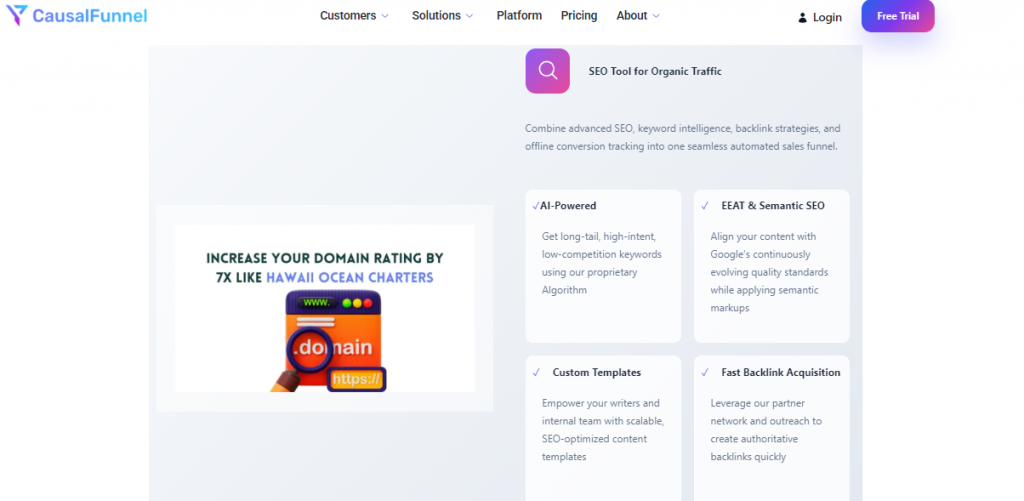The image size is (1024, 501).
Task: Click the Empower your writers description
Action: [603, 430]
